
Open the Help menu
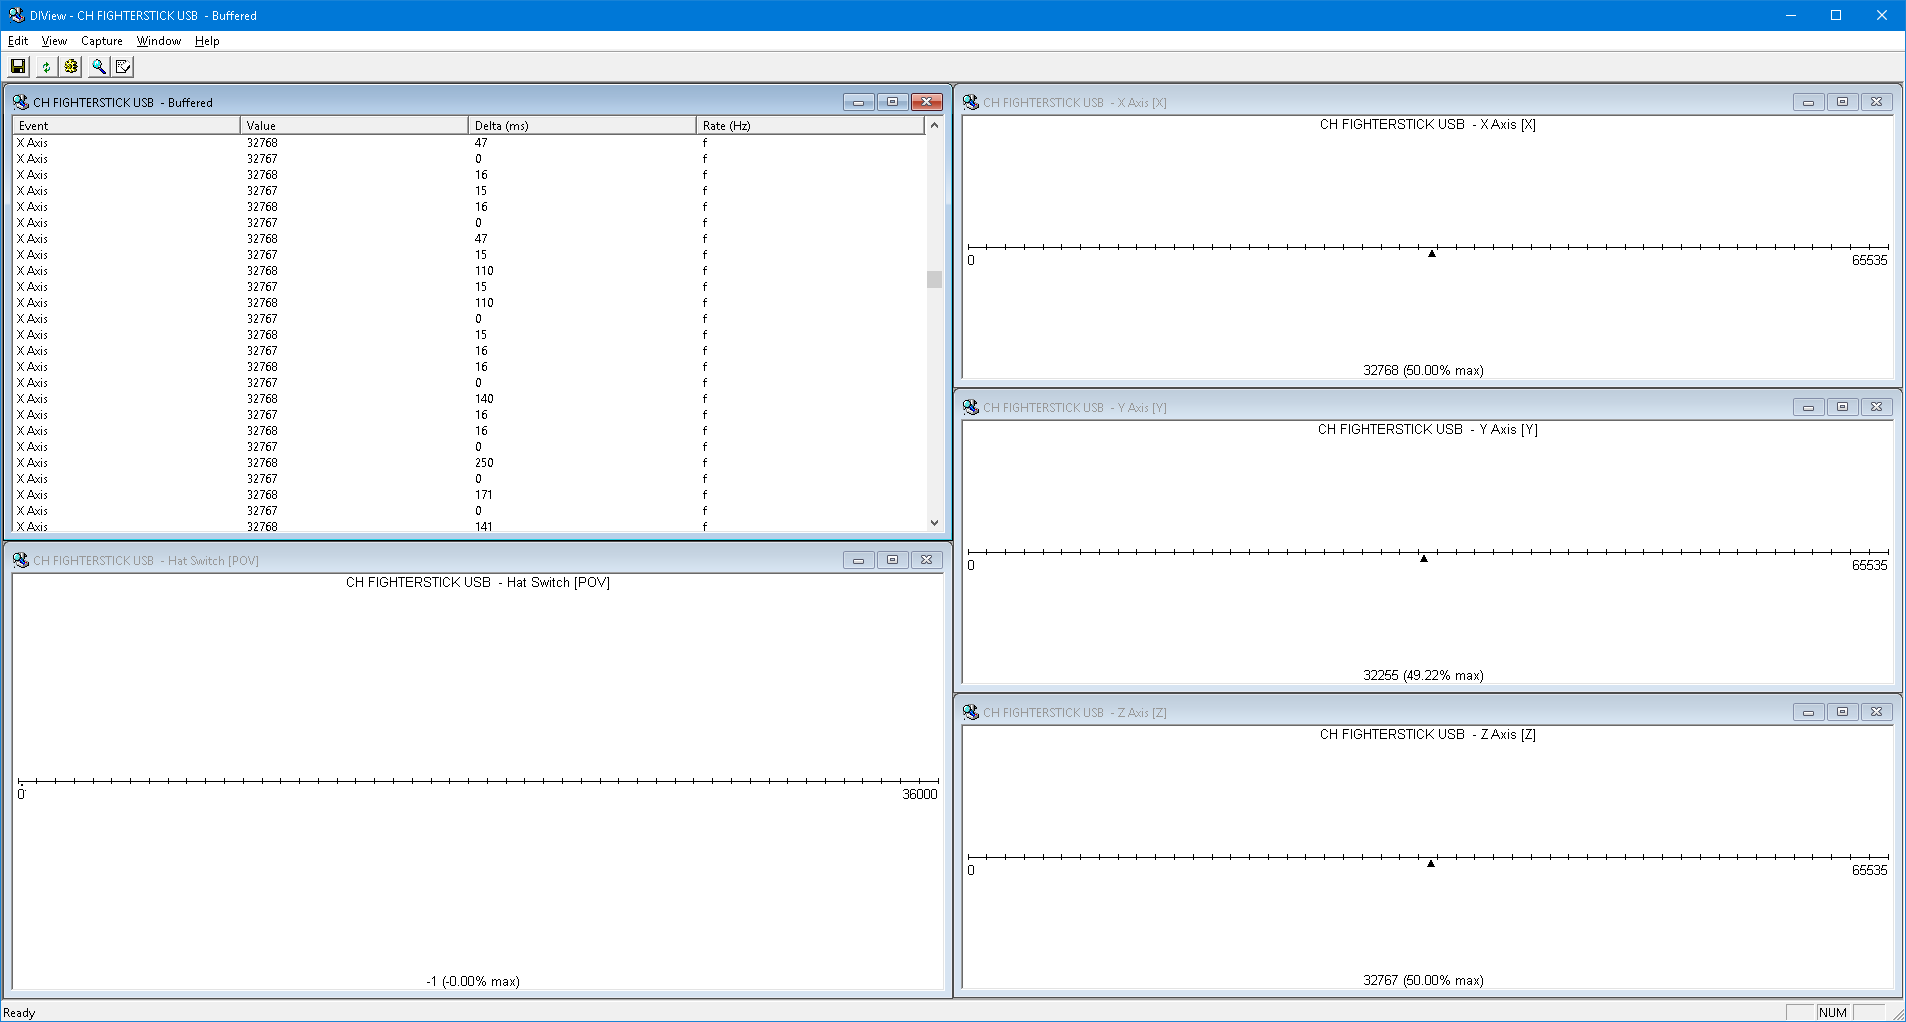207,41
